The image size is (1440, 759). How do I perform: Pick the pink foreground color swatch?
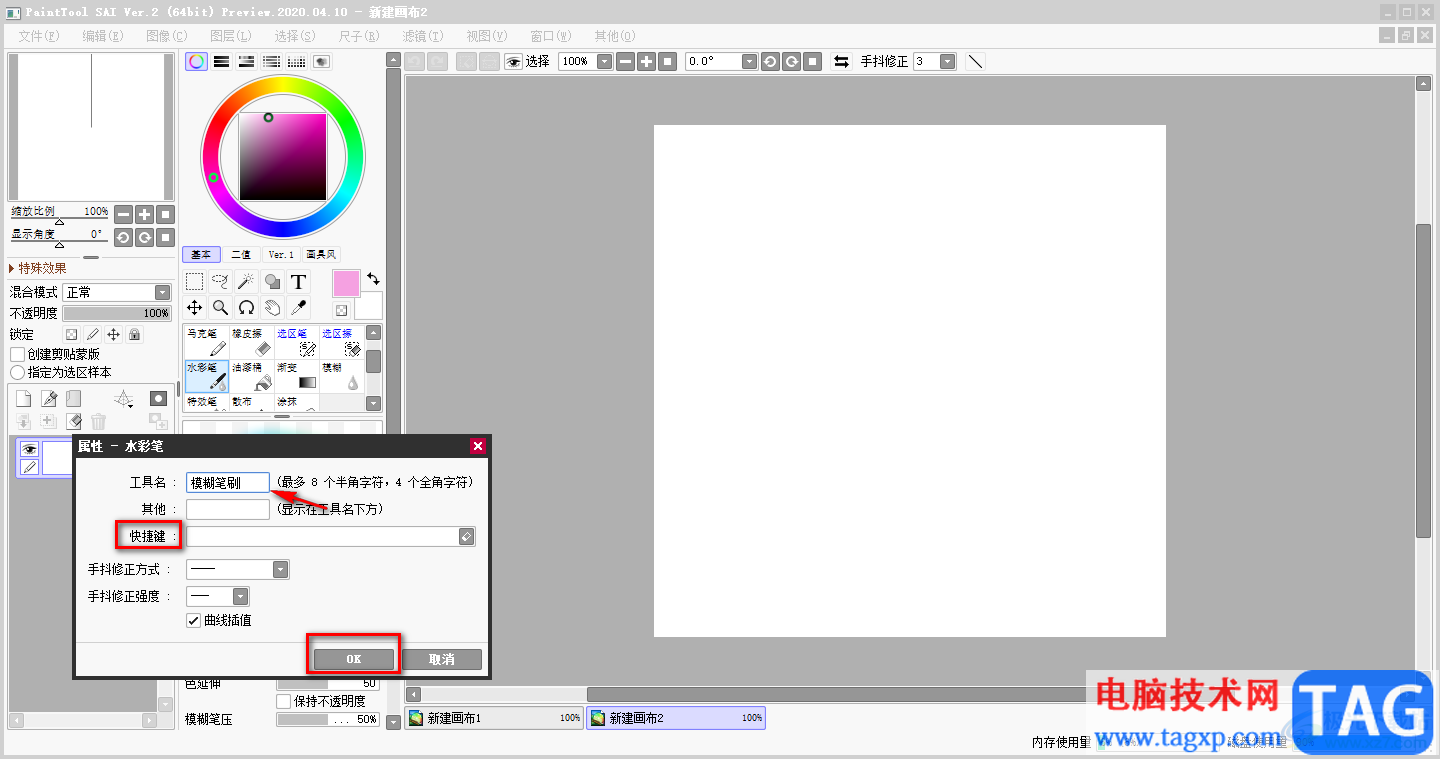346,284
